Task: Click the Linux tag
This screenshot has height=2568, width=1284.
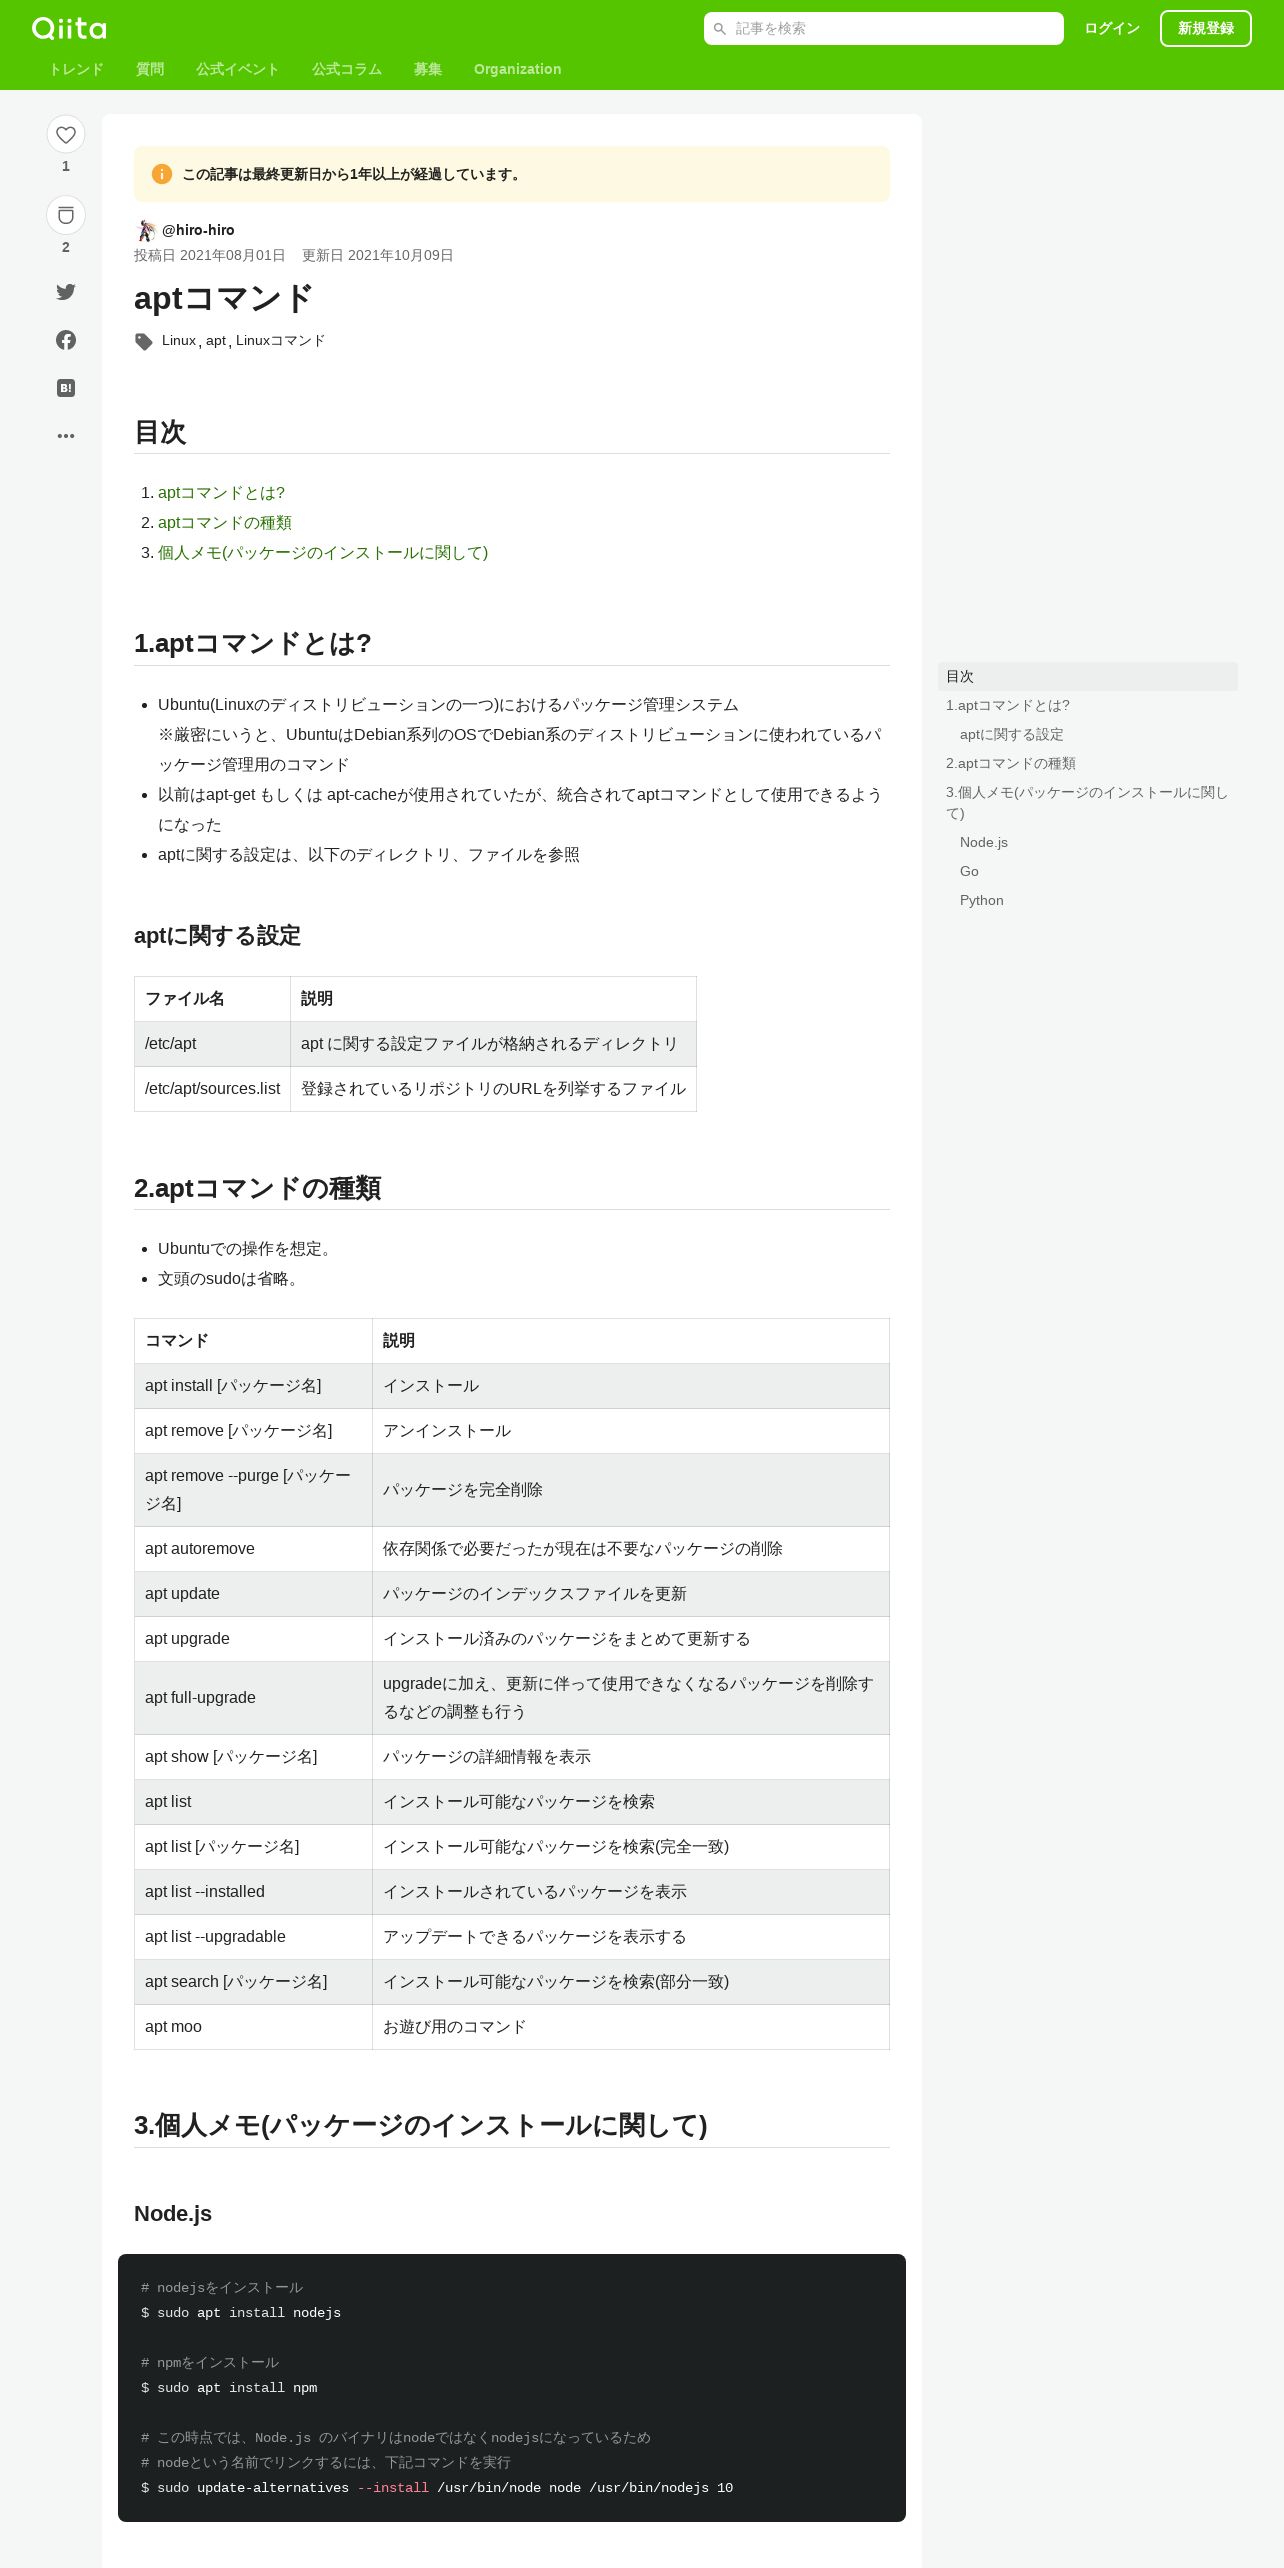Action: tap(179, 340)
